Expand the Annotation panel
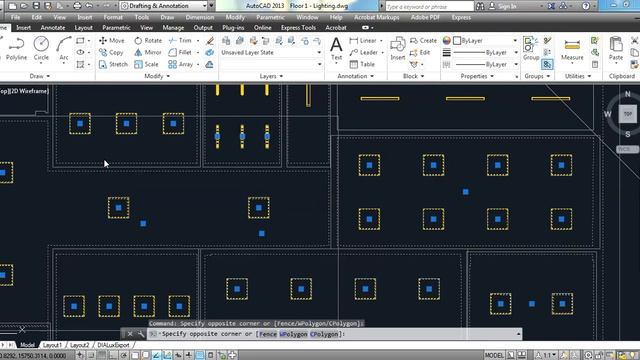The image size is (640, 360). [x=355, y=76]
